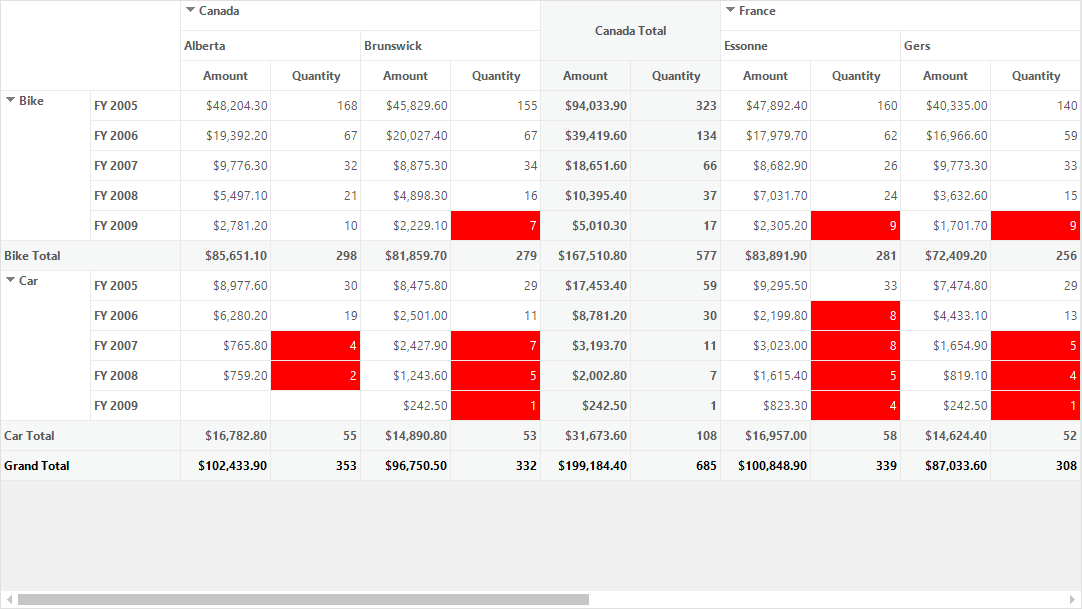Select the Car FY 2006 row header
This screenshot has height=609, width=1082.
pos(135,315)
